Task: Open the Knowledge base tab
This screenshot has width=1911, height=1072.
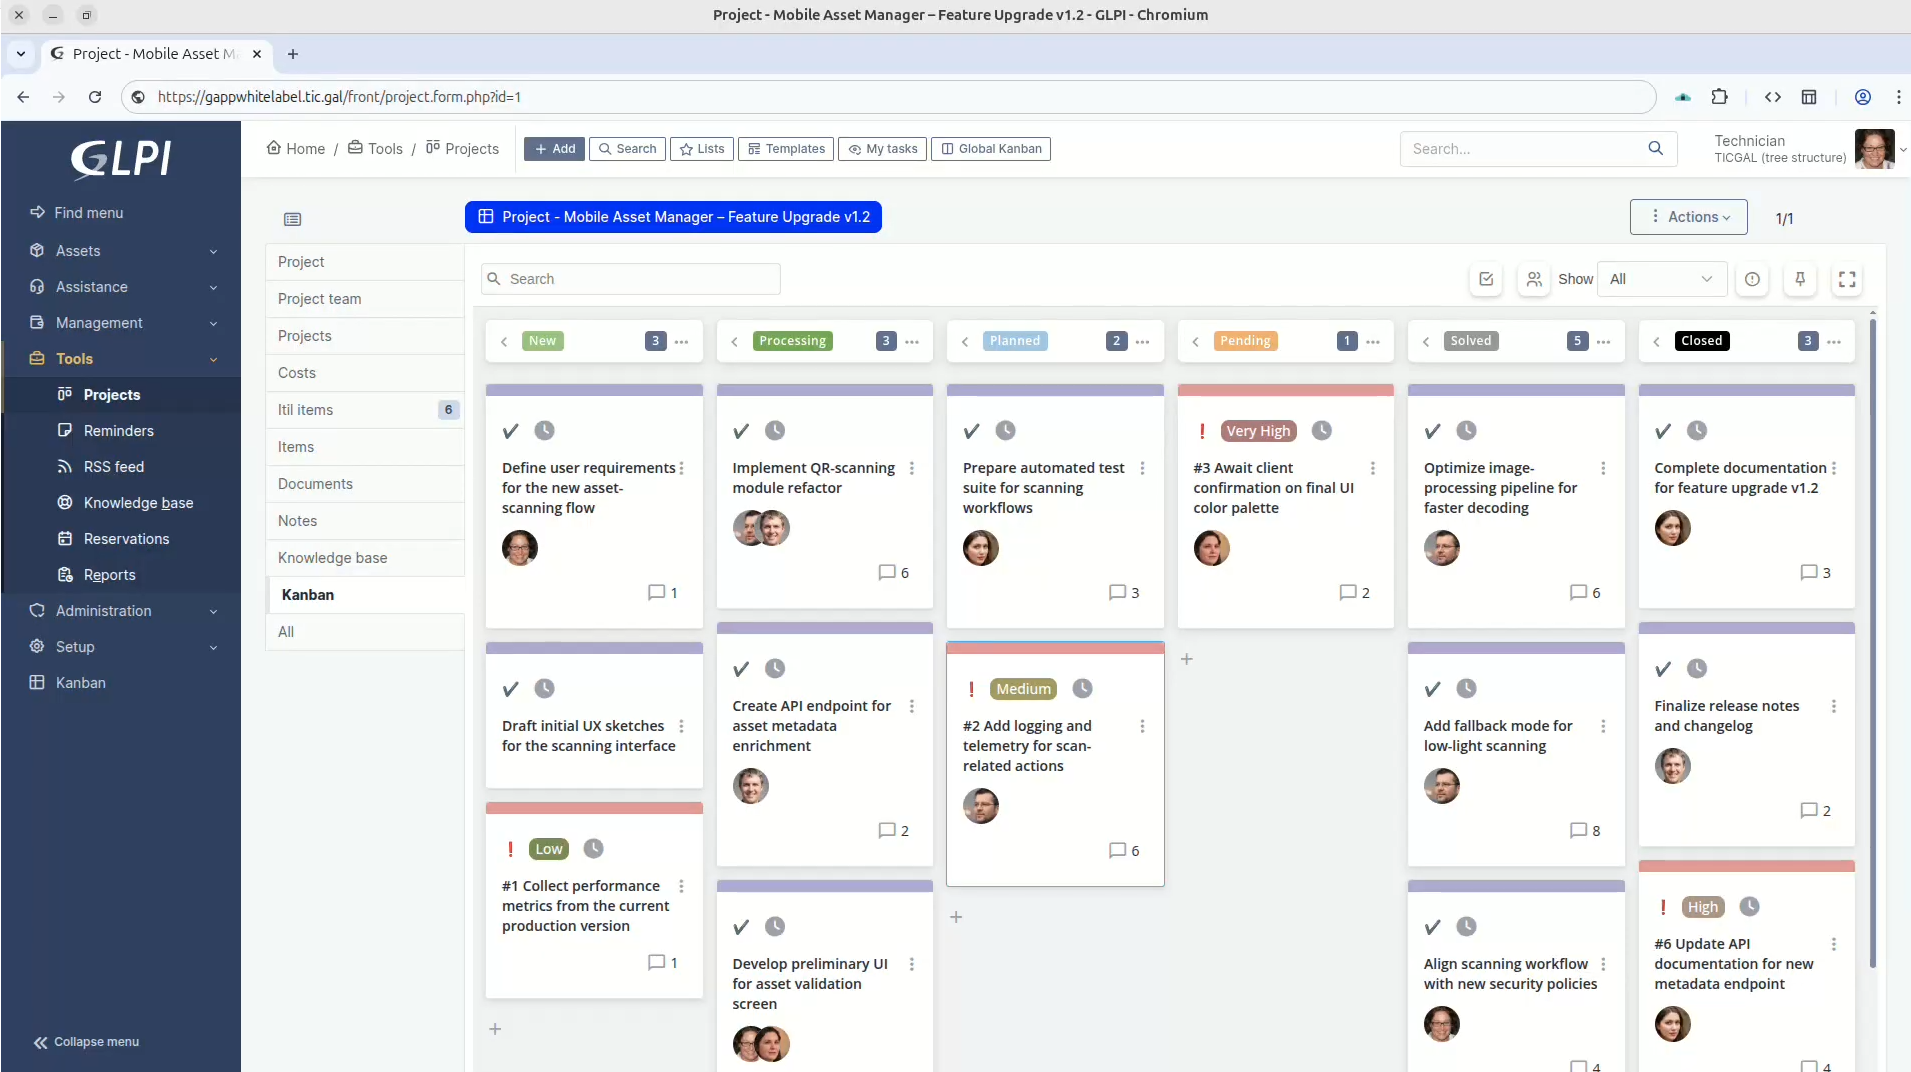Action: (x=334, y=558)
